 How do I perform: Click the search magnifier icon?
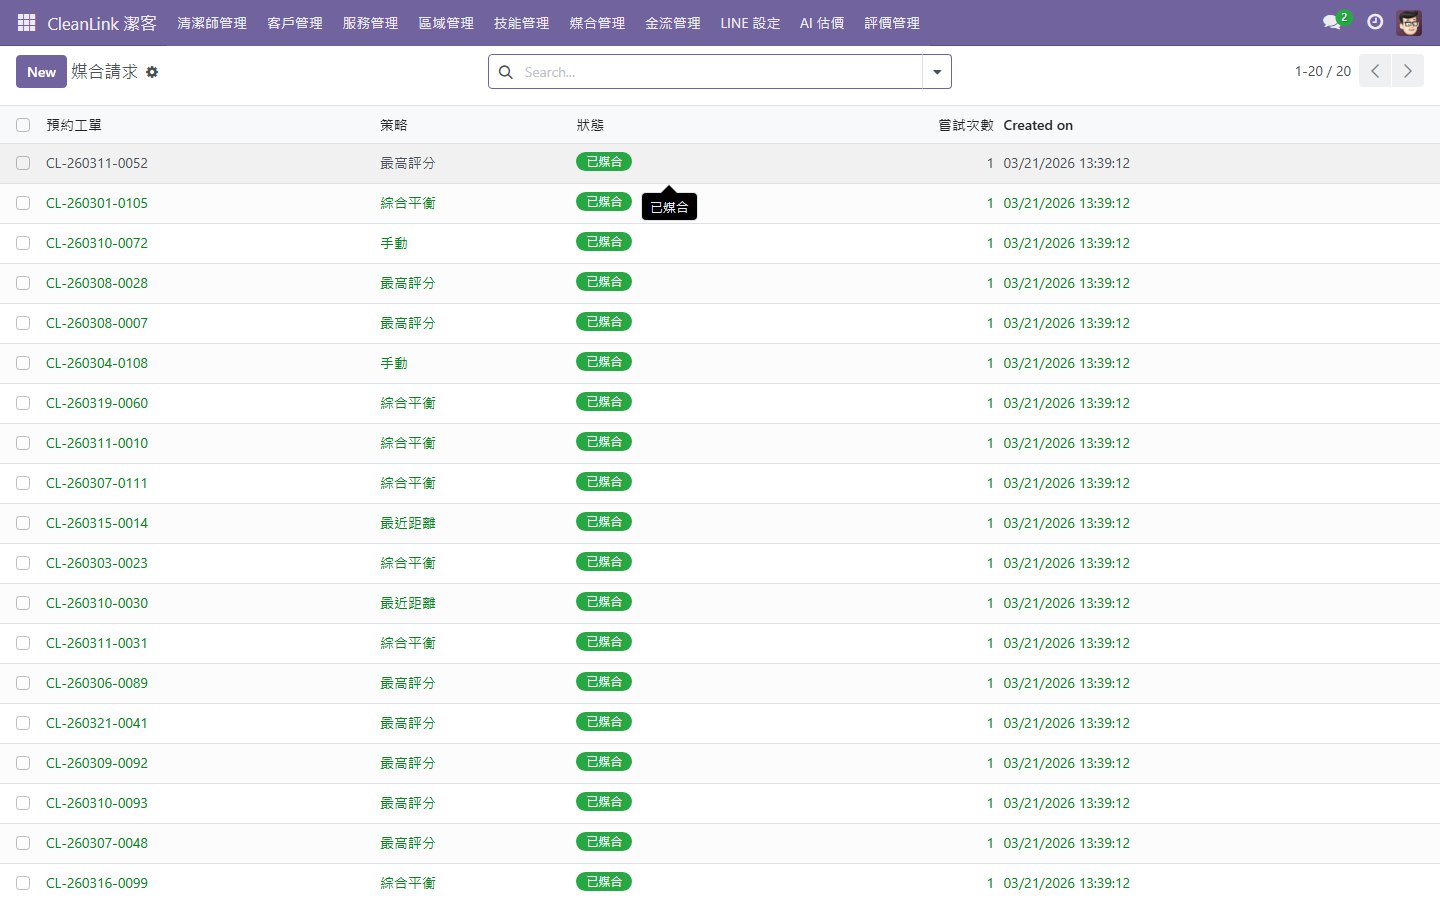point(506,72)
